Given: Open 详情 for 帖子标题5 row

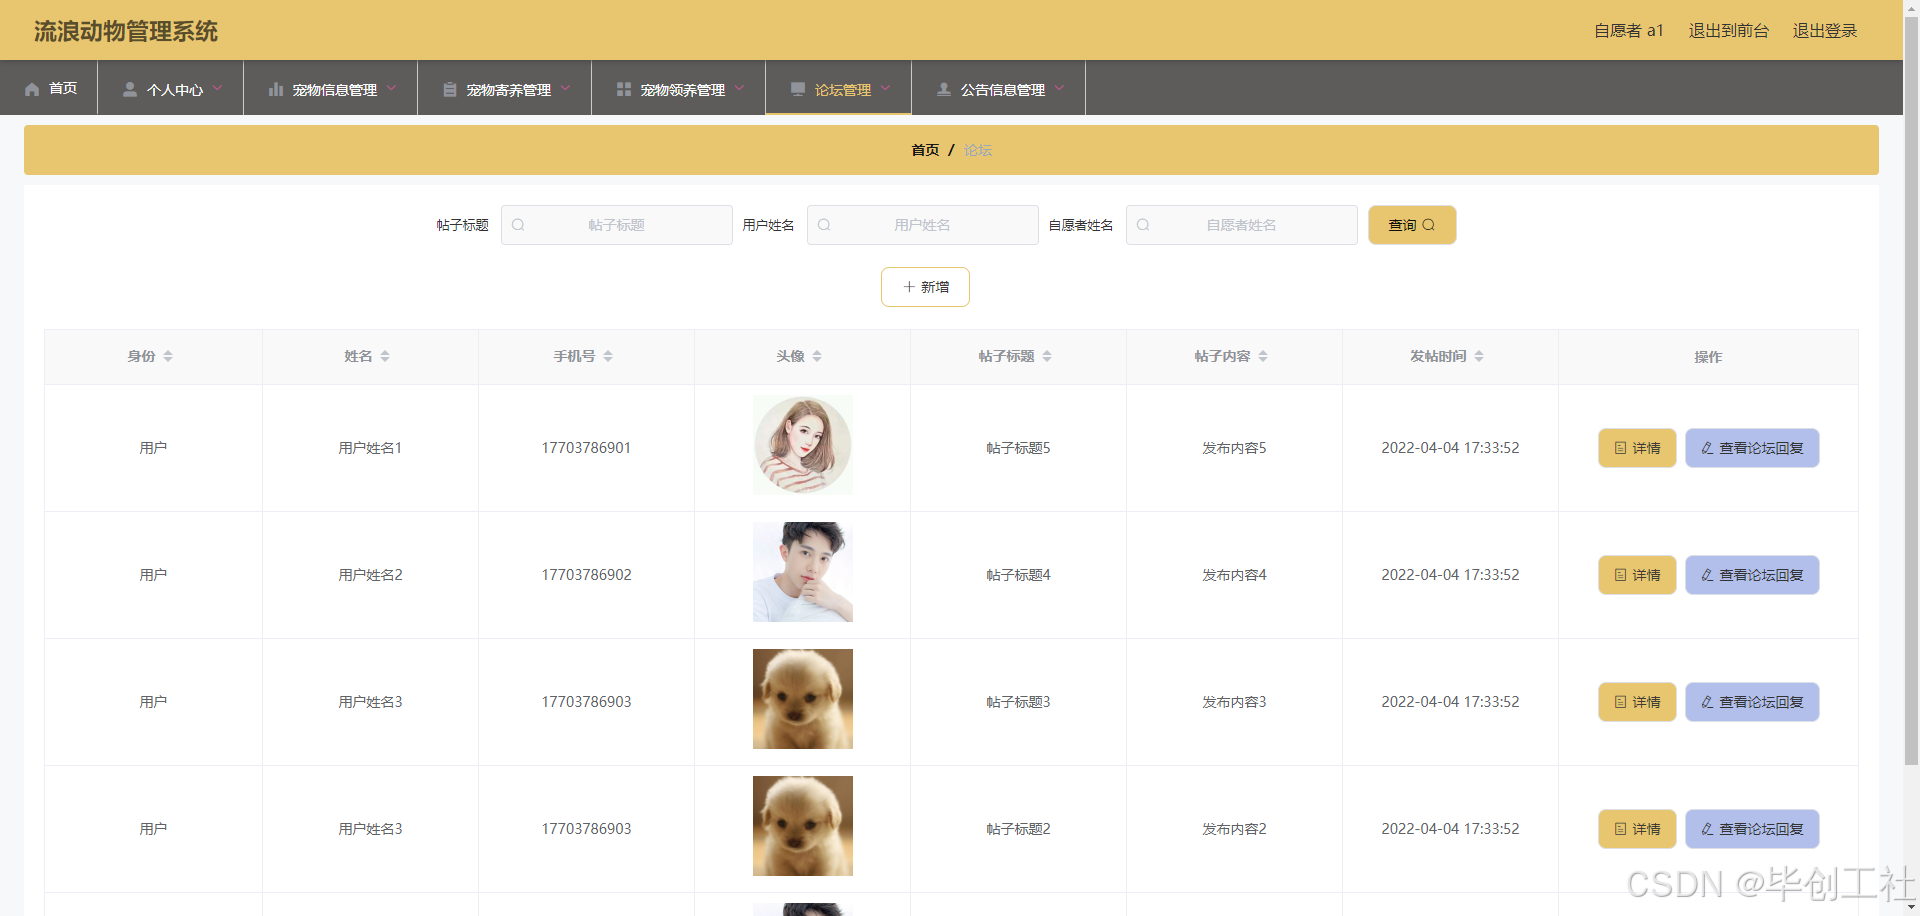Looking at the screenshot, I should click(x=1637, y=448).
